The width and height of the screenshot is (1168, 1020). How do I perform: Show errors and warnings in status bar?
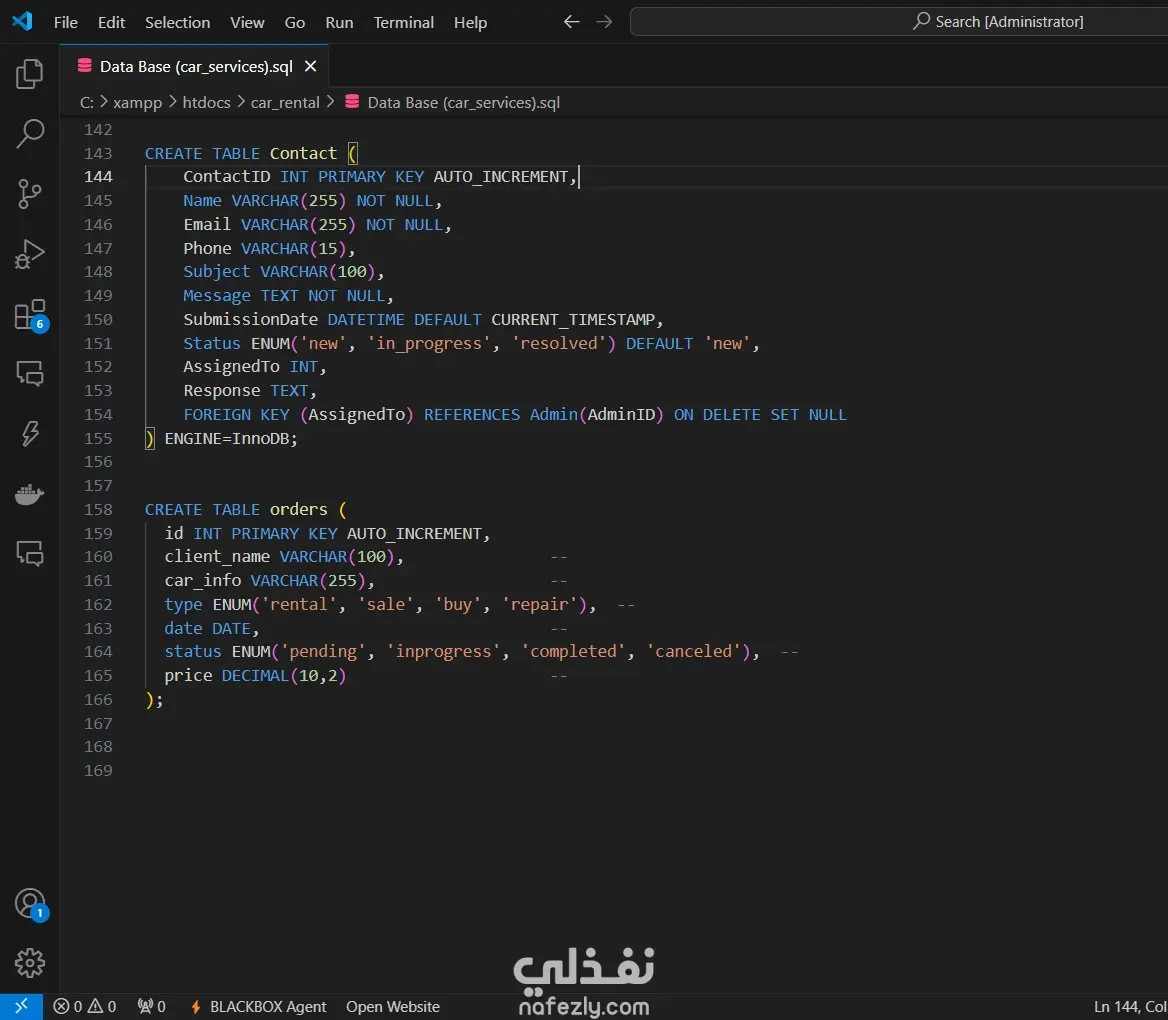pos(84,1007)
